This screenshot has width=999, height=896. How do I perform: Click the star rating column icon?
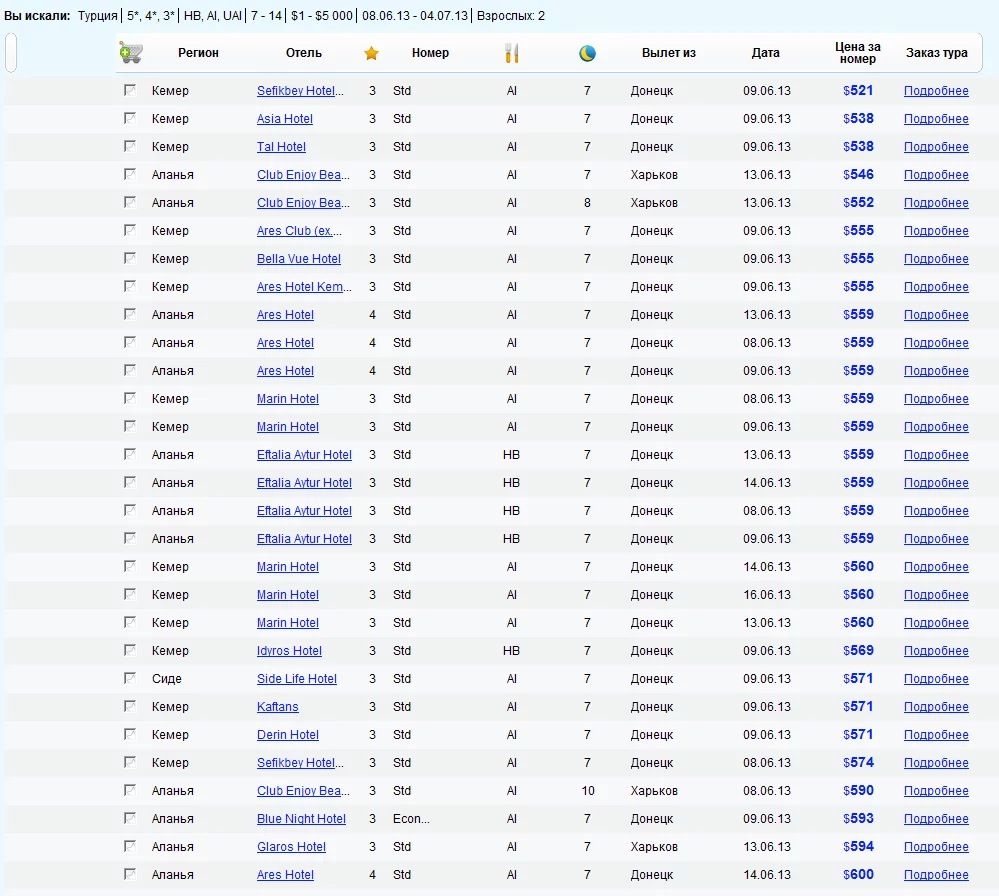click(371, 53)
